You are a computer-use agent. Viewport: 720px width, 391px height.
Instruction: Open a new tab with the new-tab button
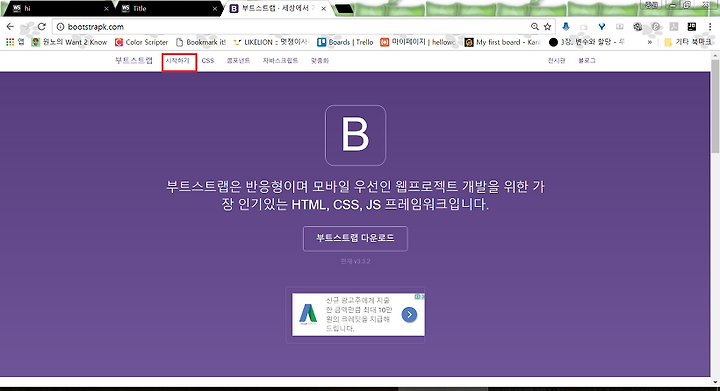pos(343,9)
